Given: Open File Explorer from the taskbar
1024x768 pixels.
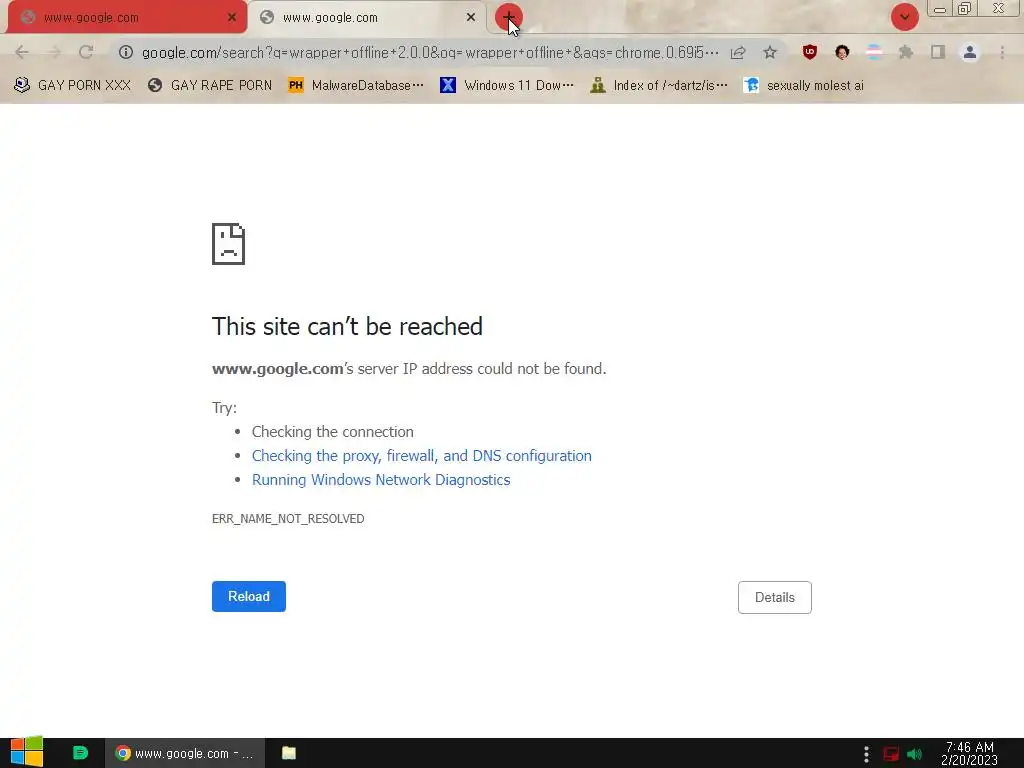Looking at the screenshot, I should (x=289, y=753).
